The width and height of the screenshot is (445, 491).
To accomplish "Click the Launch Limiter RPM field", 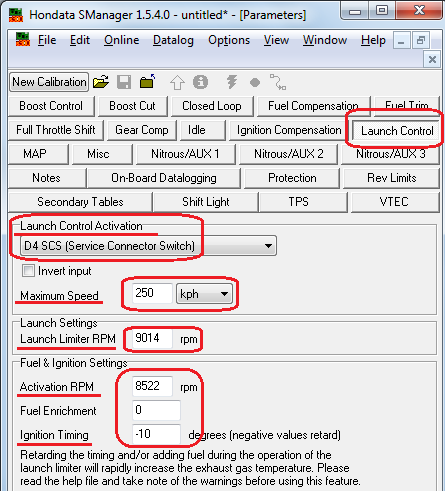I will (x=152, y=338).
